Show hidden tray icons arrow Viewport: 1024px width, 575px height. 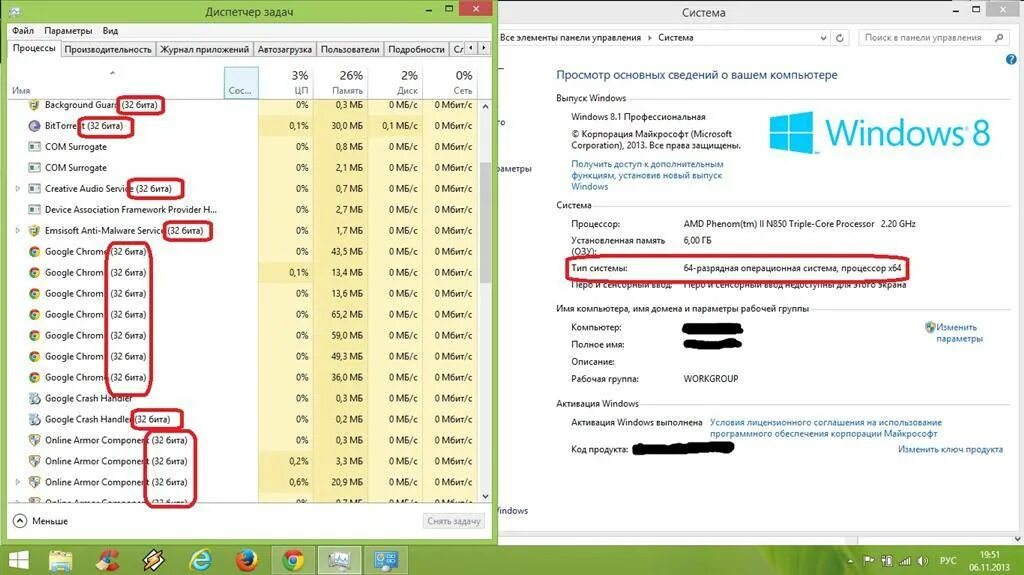click(850, 561)
